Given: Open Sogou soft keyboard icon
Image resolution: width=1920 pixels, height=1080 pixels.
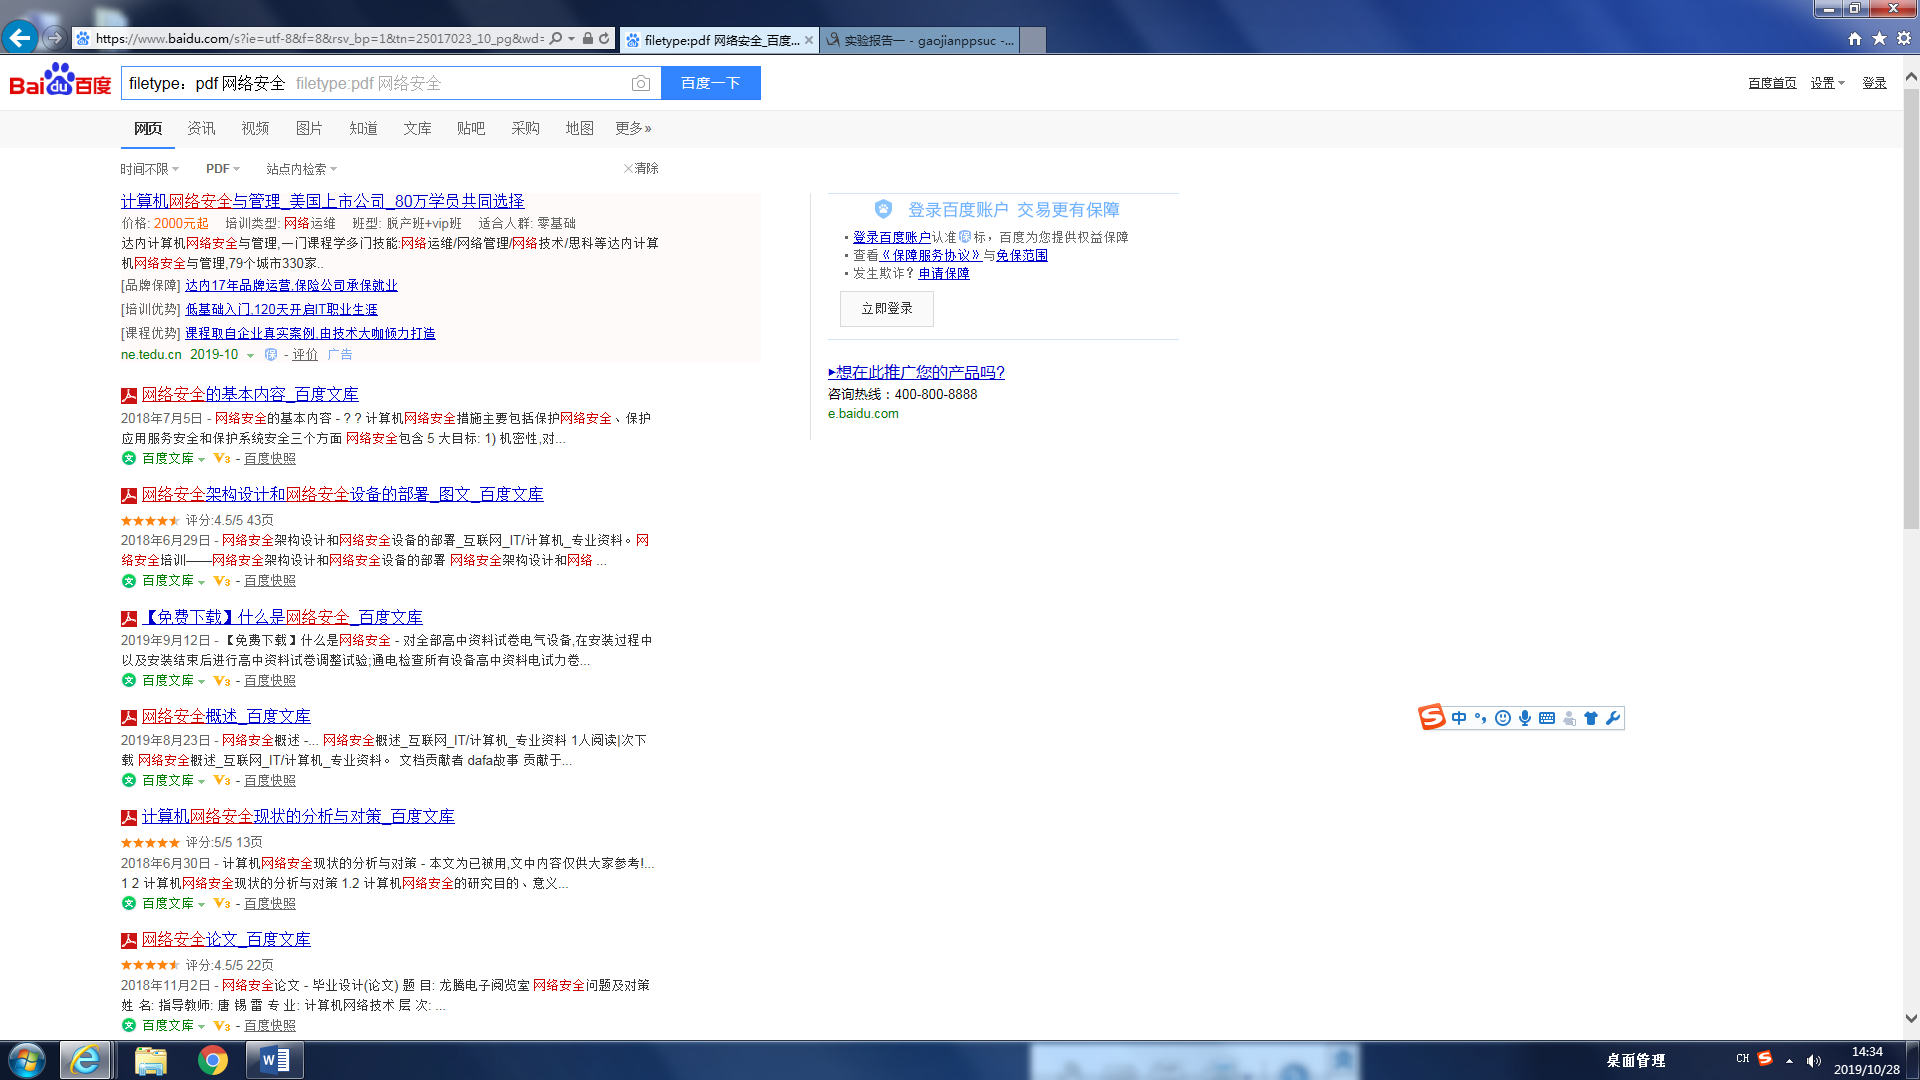Looking at the screenshot, I should coord(1547,718).
